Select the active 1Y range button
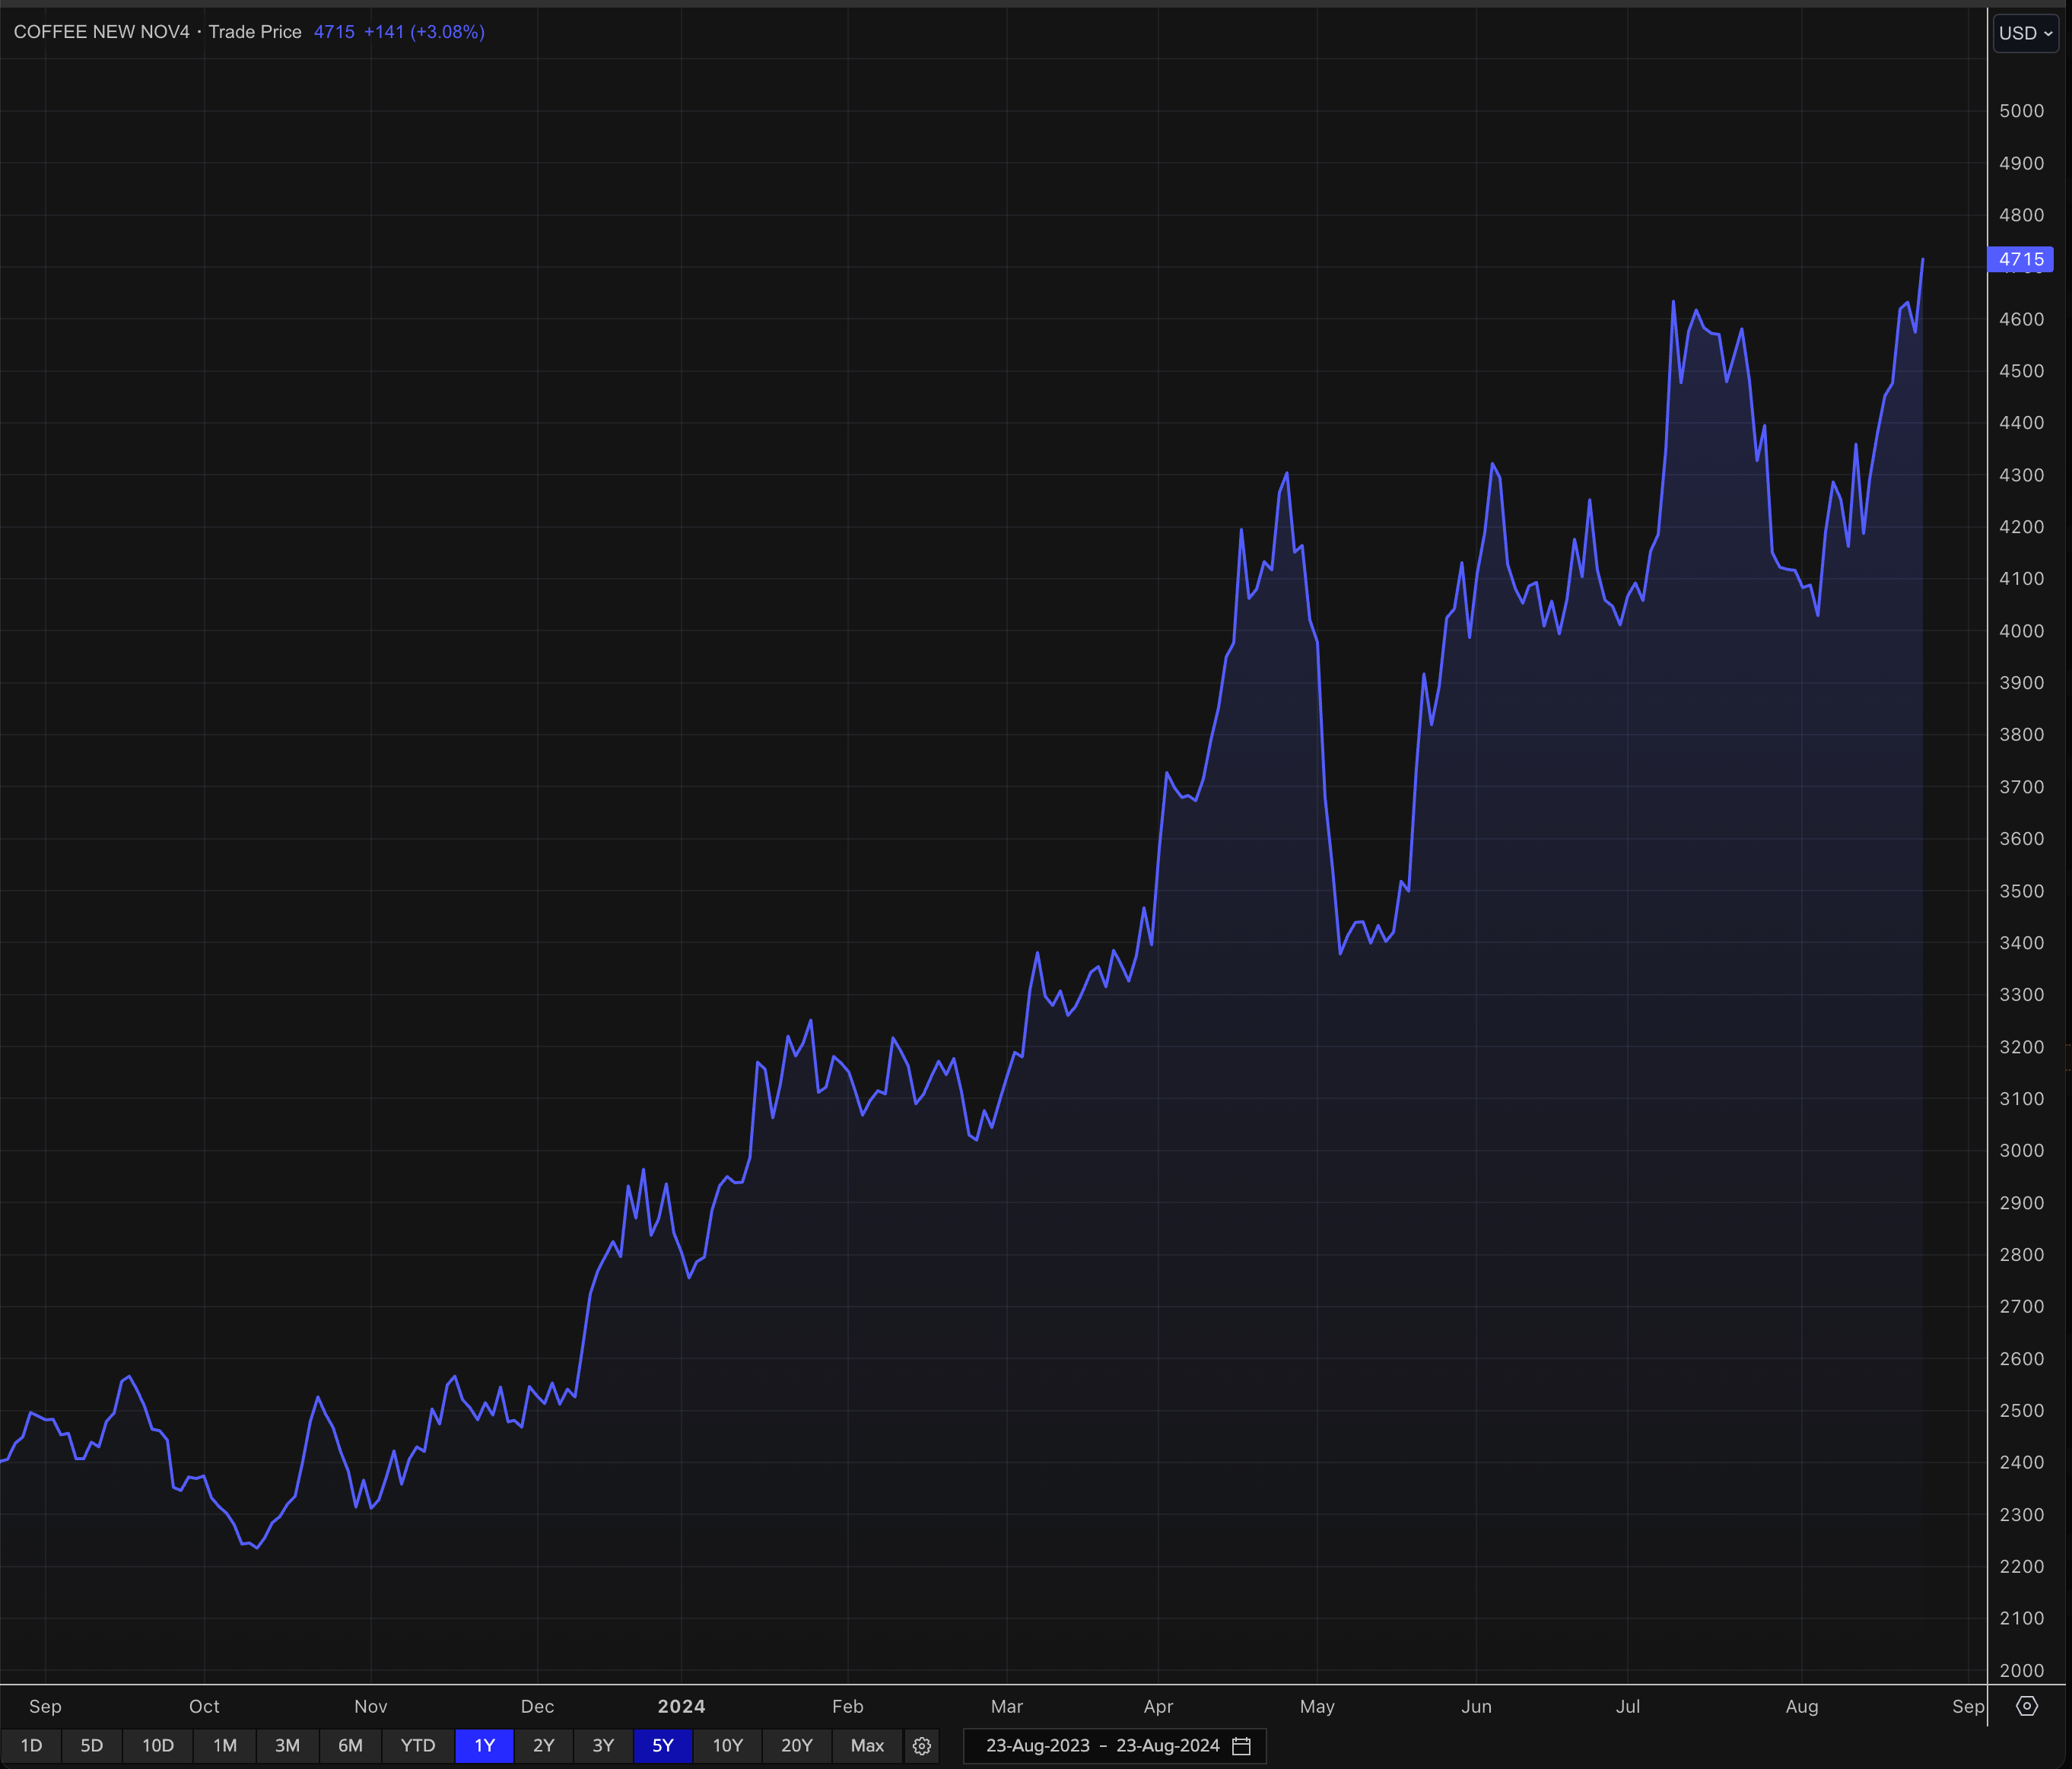2072x1769 pixels. click(x=484, y=1746)
